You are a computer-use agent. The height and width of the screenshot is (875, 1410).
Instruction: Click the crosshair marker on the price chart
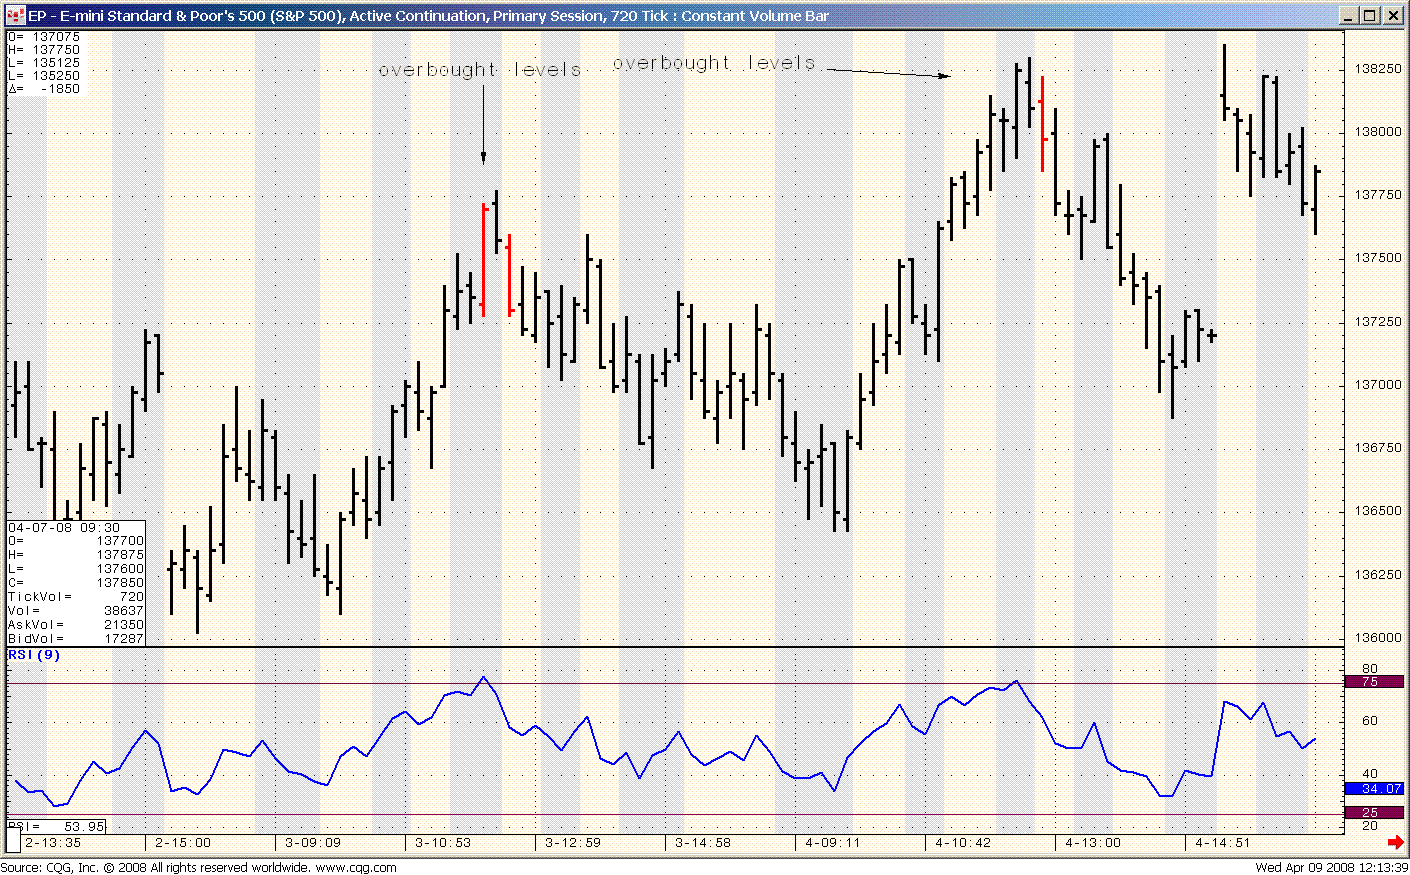click(x=1212, y=335)
